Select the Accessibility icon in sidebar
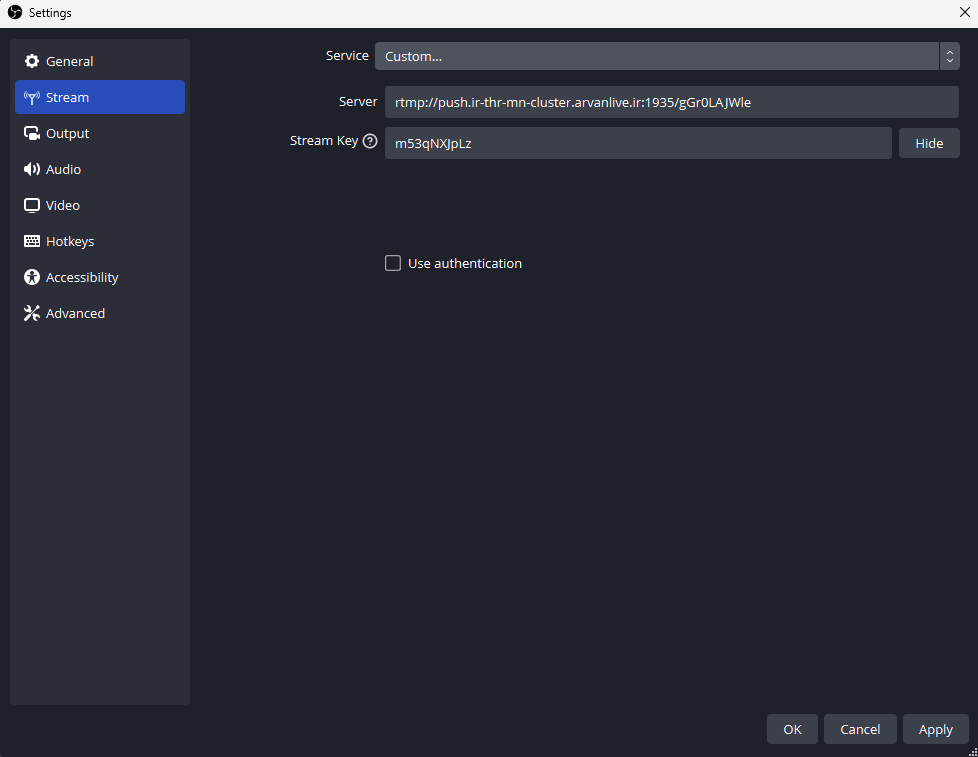 (x=31, y=277)
